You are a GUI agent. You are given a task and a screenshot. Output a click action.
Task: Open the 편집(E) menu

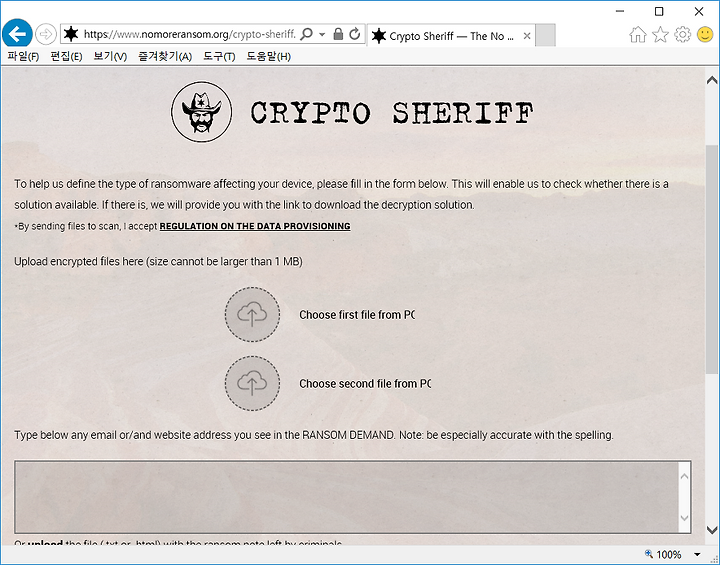[x=66, y=56]
